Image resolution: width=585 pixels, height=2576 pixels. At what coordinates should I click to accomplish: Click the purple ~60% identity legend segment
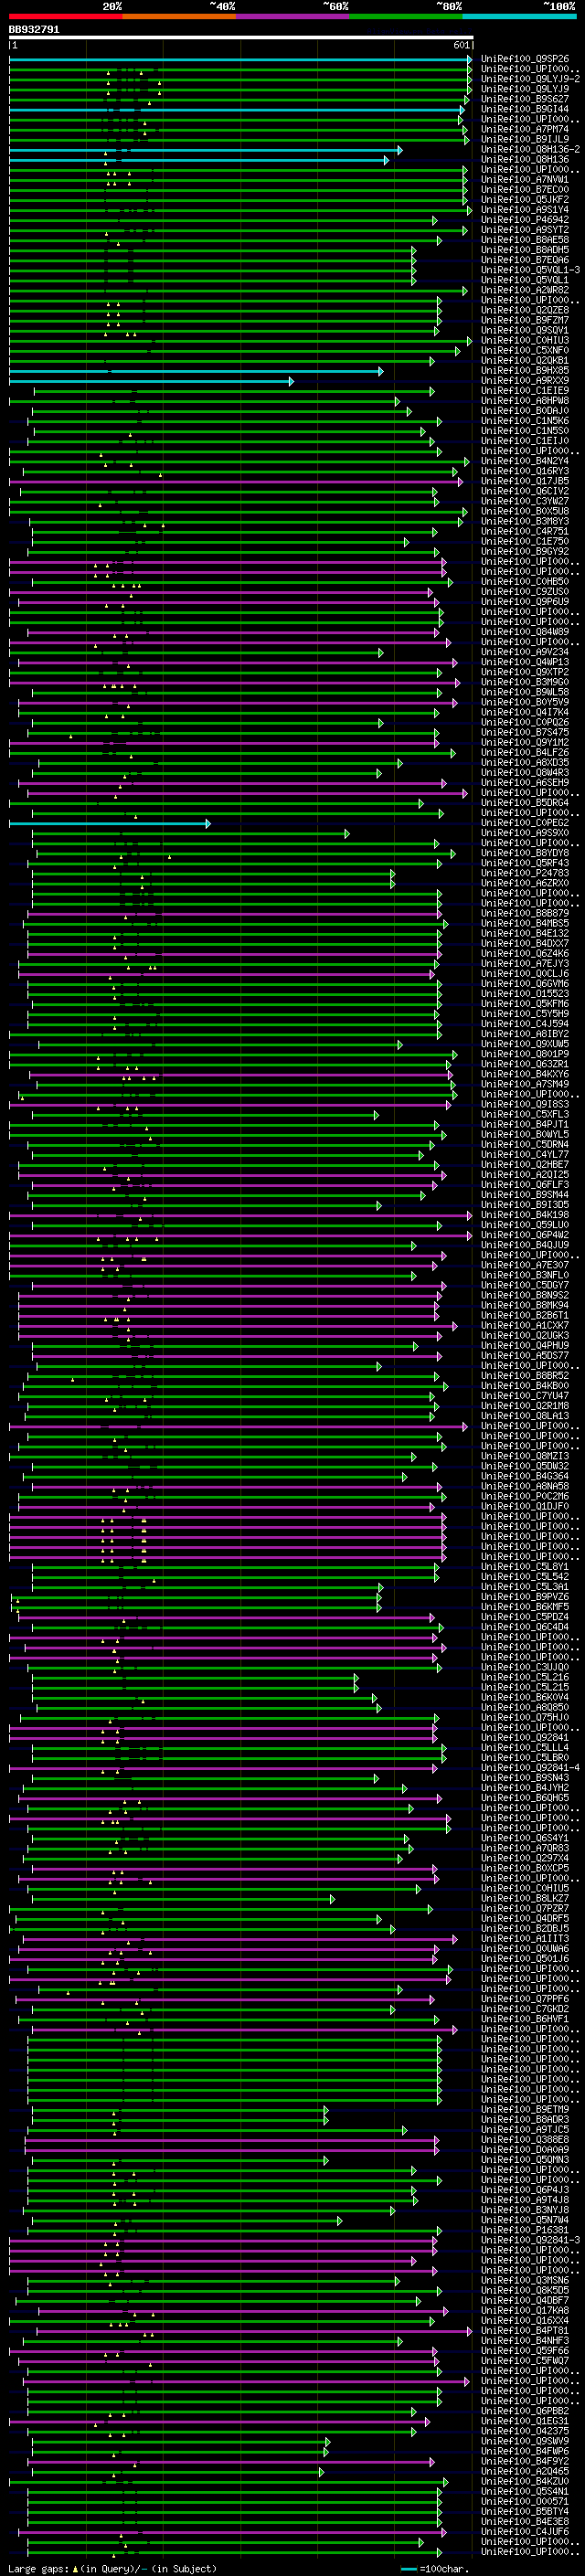293,16
